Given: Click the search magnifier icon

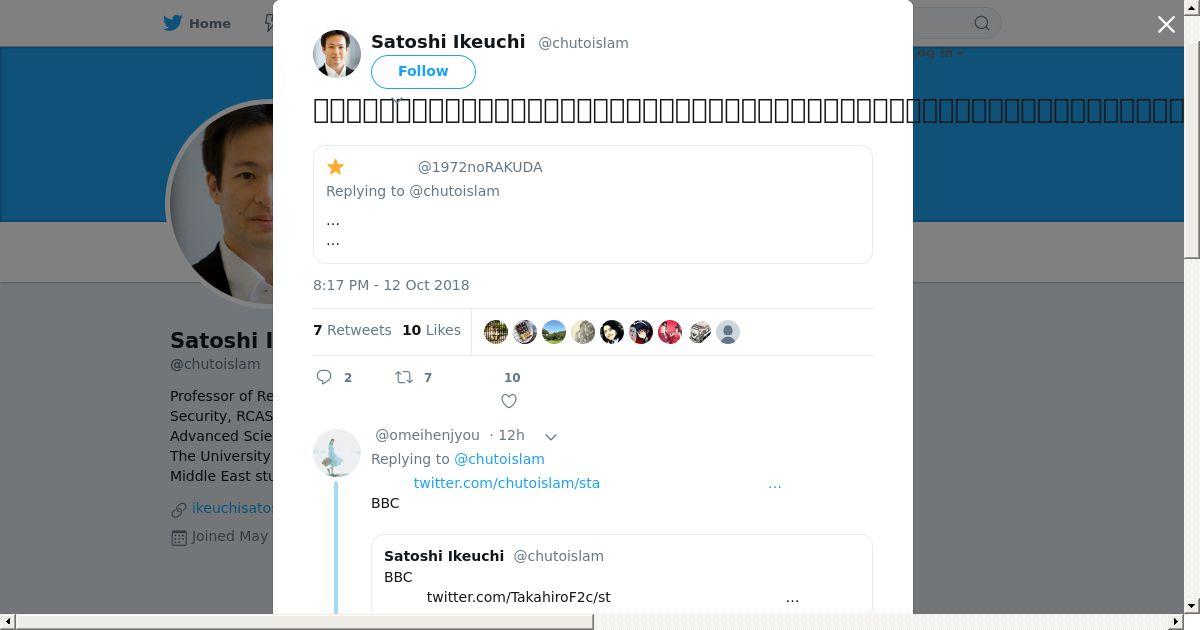Looking at the screenshot, I should pos(982,23).
